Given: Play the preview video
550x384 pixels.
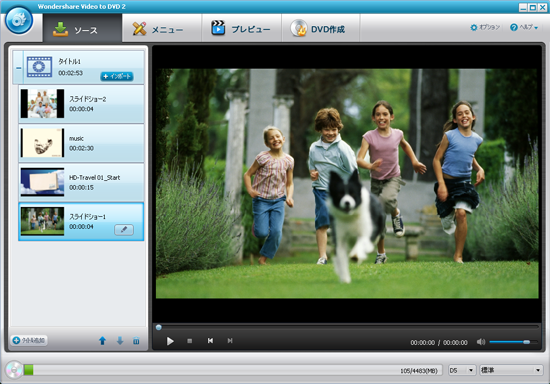Looking at the screenshot, I should point(170,341).
